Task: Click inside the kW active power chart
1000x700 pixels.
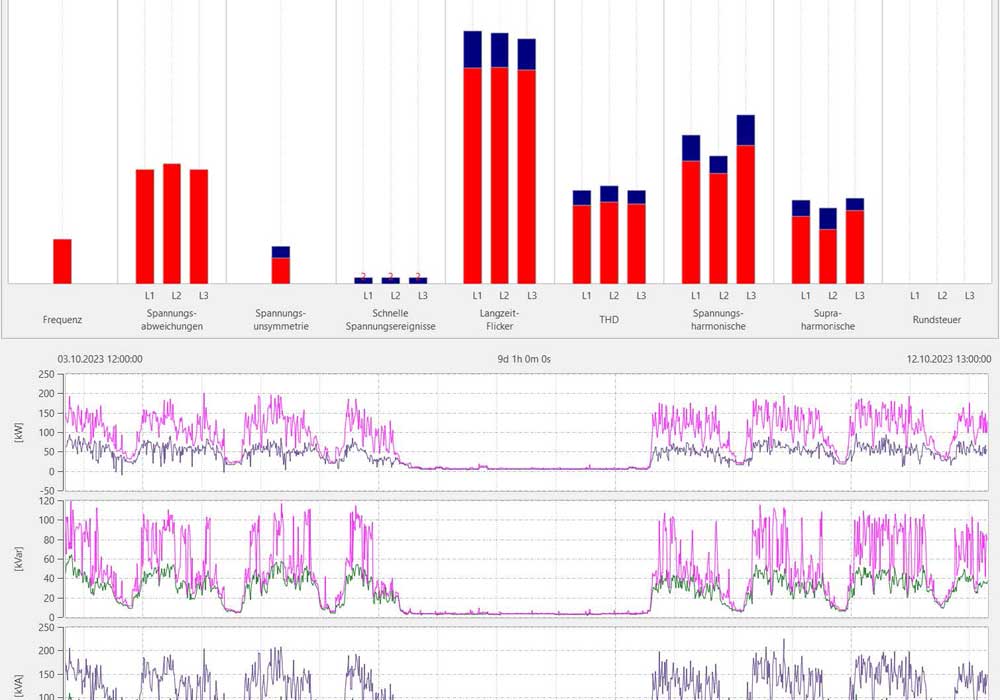Action: [x=526, y=432]
